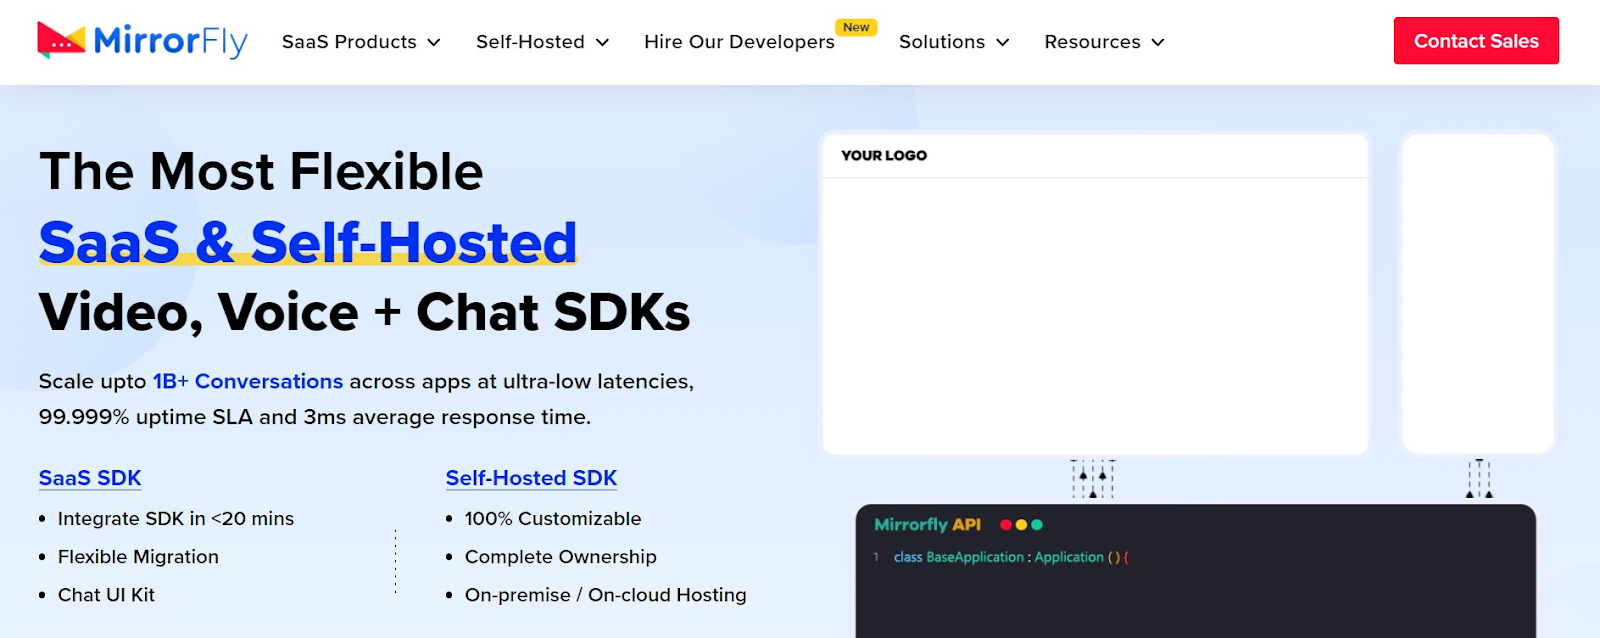Click the Chat UI Kit bullet

(x=106, y=594)
